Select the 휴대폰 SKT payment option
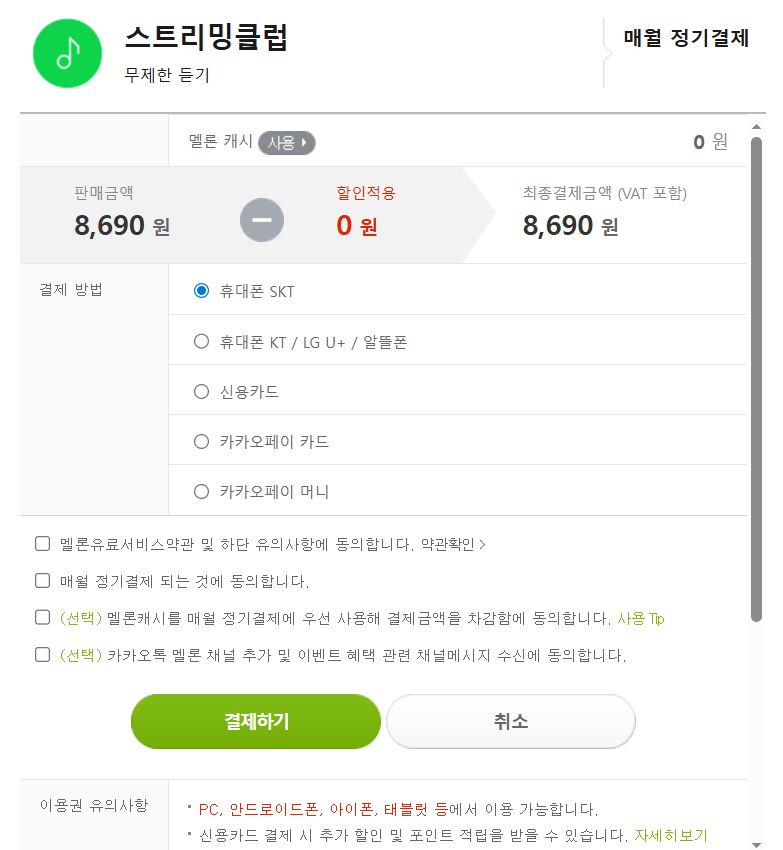 [201, 291]
